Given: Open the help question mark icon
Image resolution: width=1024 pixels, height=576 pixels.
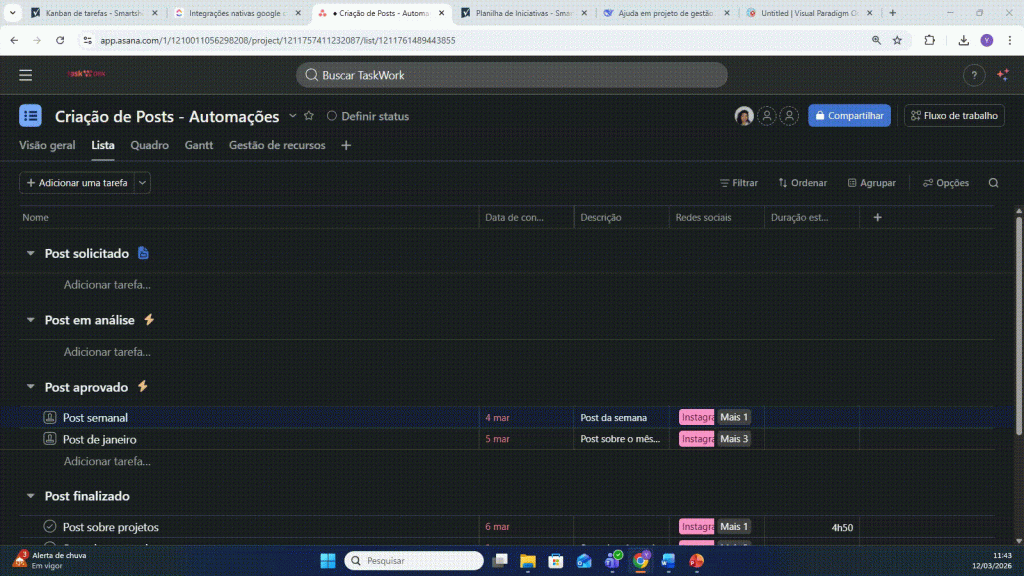Looking at the screenshot, I should click(974, 75).
